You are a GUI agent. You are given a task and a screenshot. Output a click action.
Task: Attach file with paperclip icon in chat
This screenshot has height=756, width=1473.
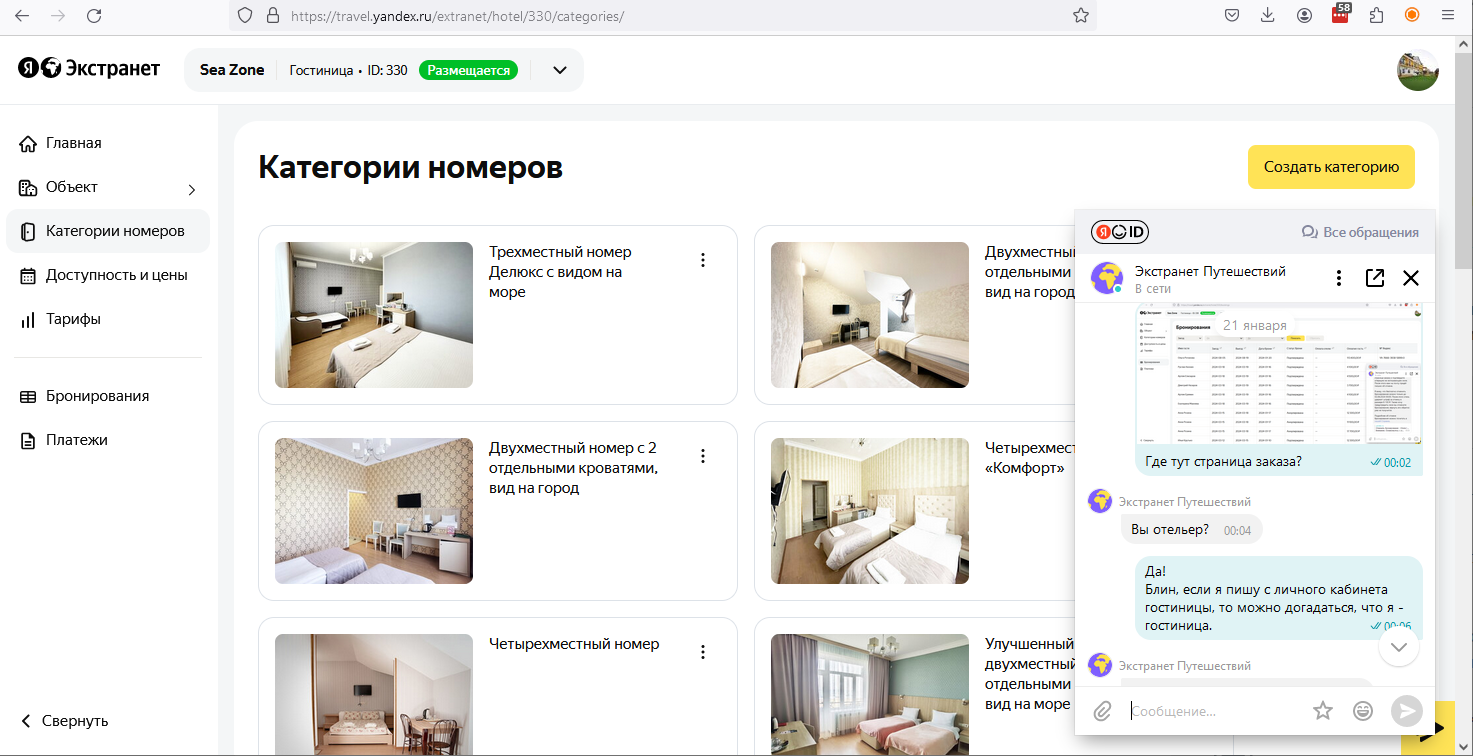tap(1102, 711)
